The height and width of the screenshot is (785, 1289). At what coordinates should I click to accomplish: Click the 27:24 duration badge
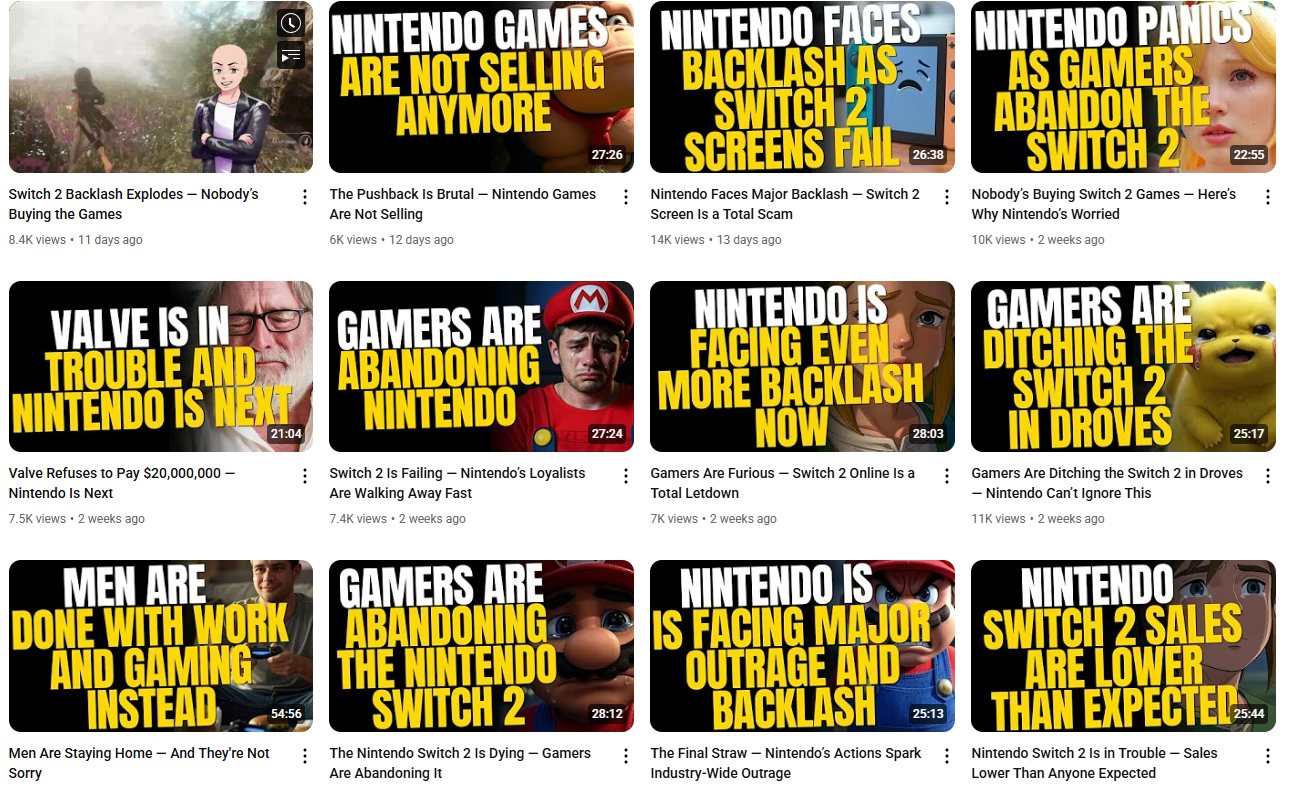(607, 435)
